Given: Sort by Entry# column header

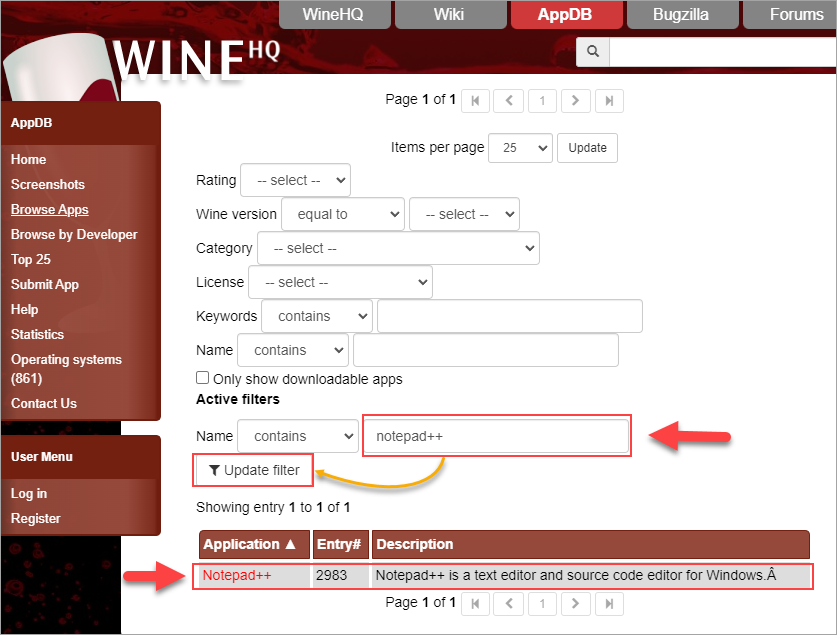Looking at the screenshot, I should click(x=341, y=544).
